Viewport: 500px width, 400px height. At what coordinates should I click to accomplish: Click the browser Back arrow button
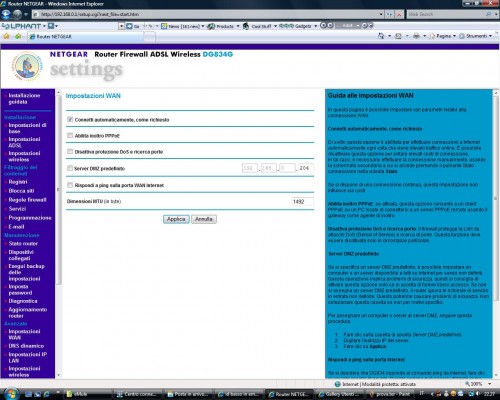(6, 14)
